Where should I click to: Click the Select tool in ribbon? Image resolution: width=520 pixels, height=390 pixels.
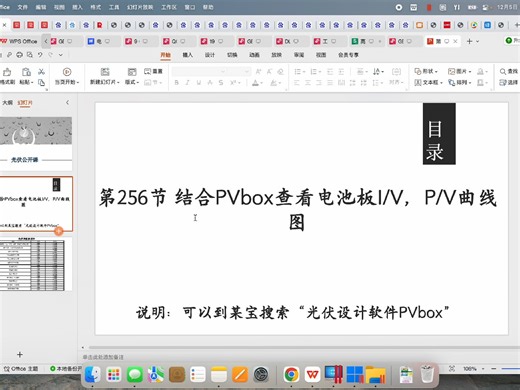pos(508,82)
